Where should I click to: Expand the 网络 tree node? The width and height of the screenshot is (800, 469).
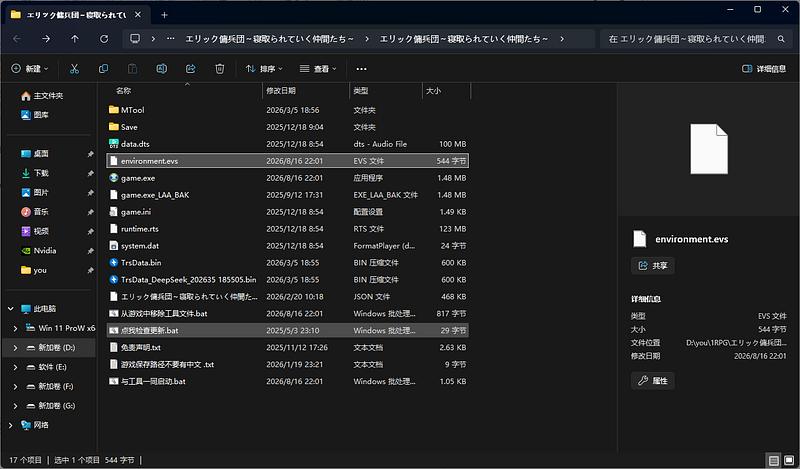[x=11, y=425]
